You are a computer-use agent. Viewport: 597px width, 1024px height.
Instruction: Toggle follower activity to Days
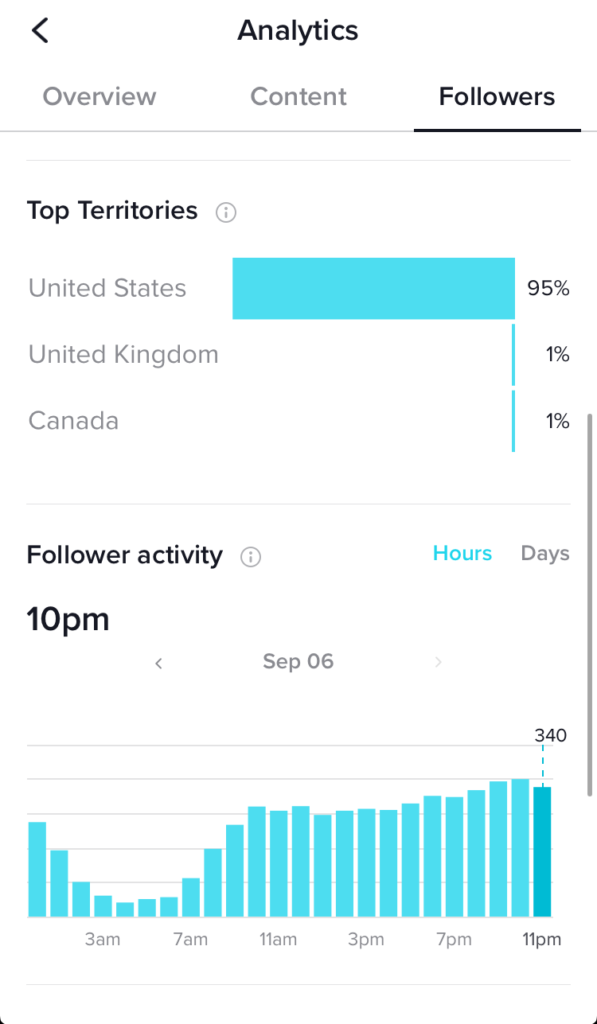[x=545, y=553]
